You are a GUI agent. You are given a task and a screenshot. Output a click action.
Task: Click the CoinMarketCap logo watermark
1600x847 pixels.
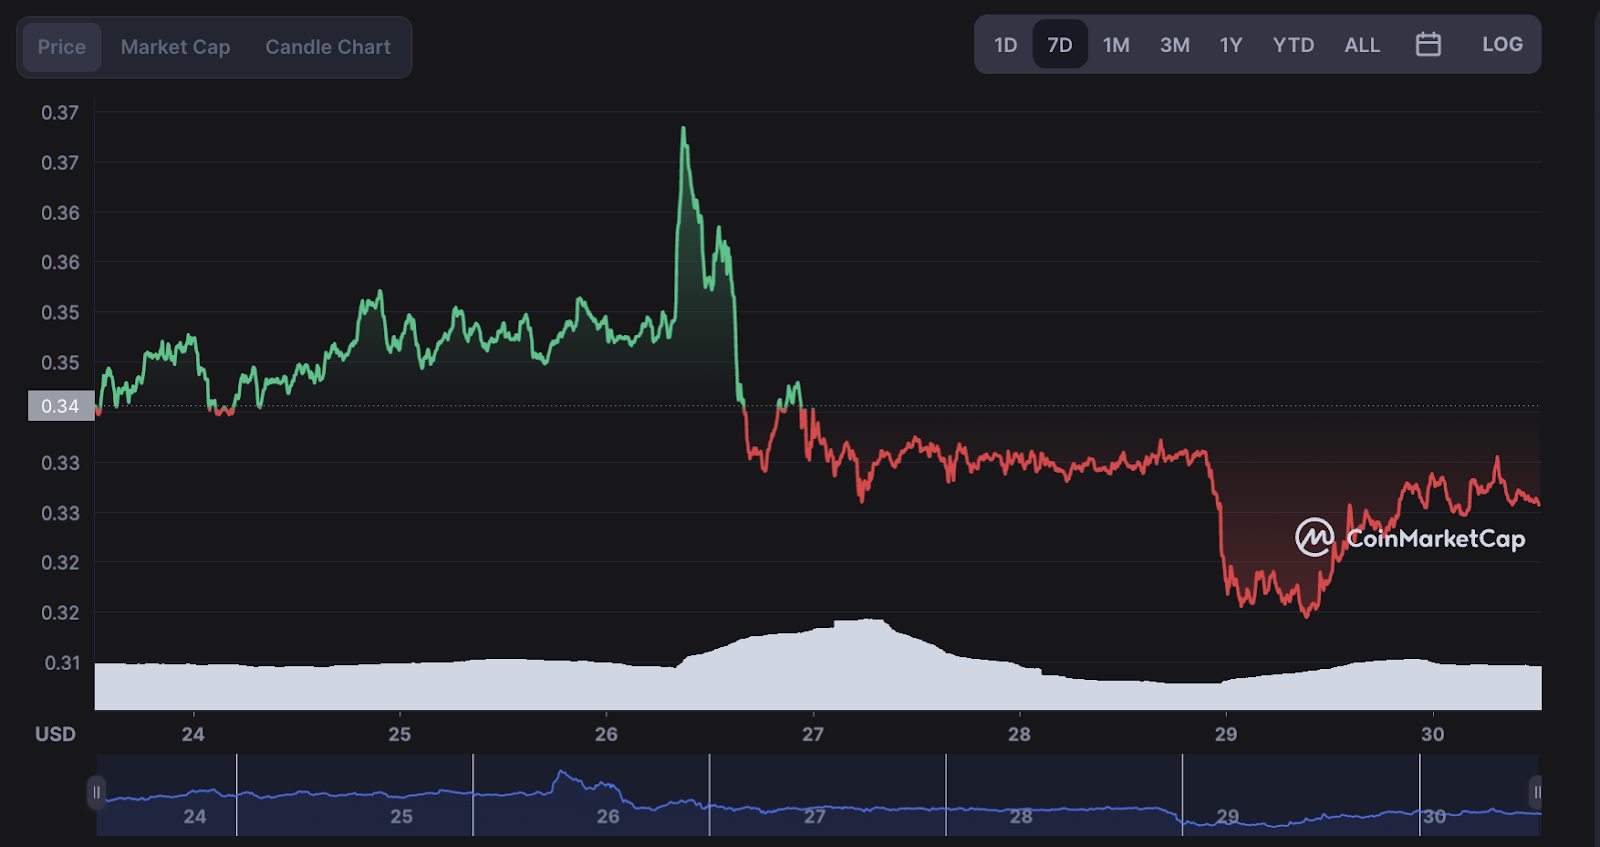[x=1410, y=538]
